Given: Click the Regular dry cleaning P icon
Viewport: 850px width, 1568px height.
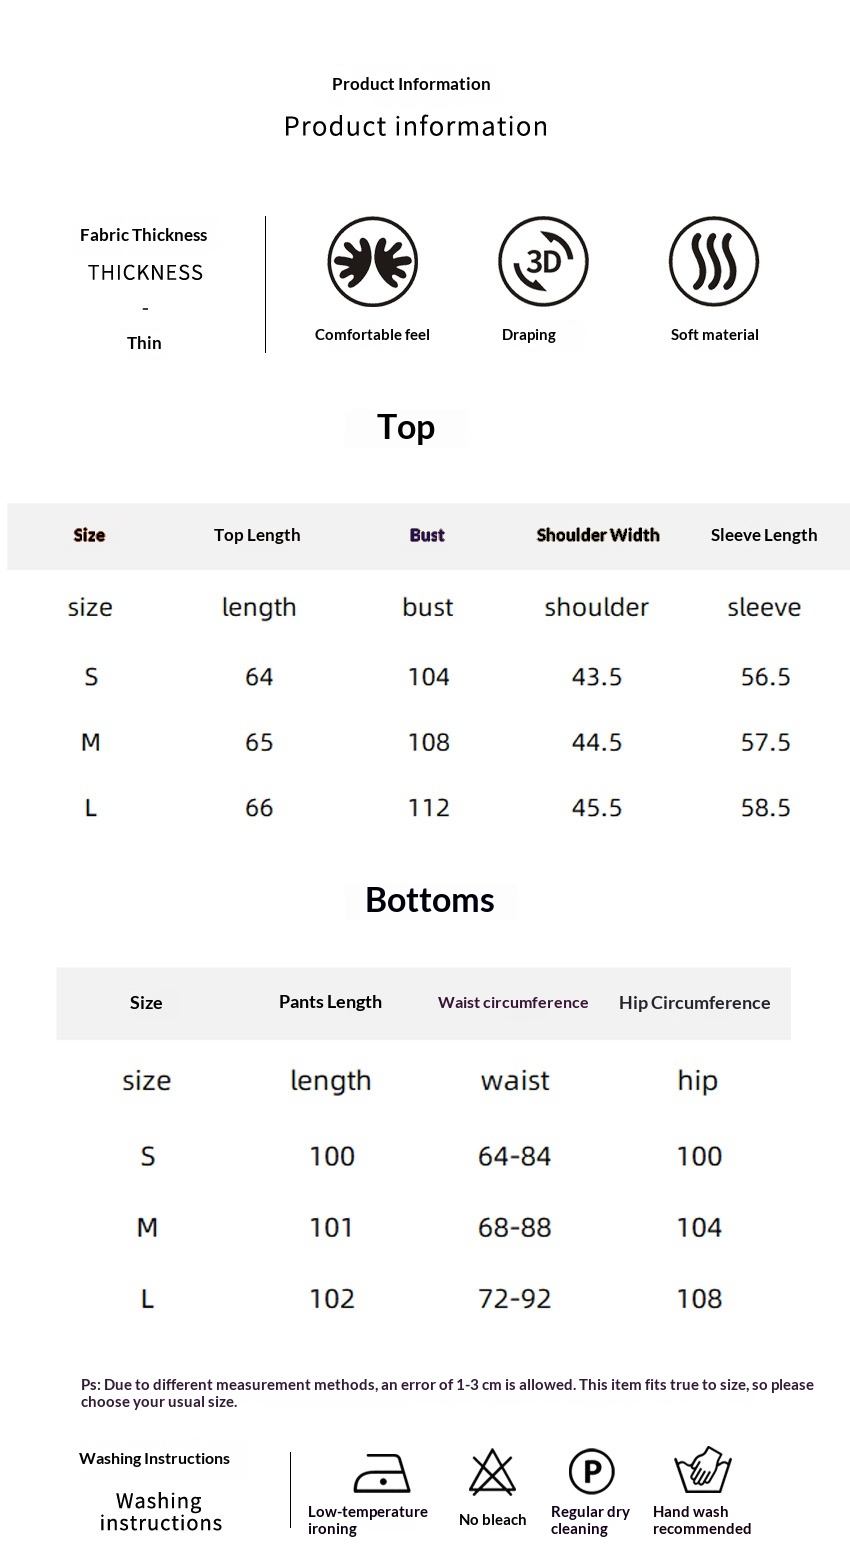Looking at the screenshot, I should pos(591,1472).
